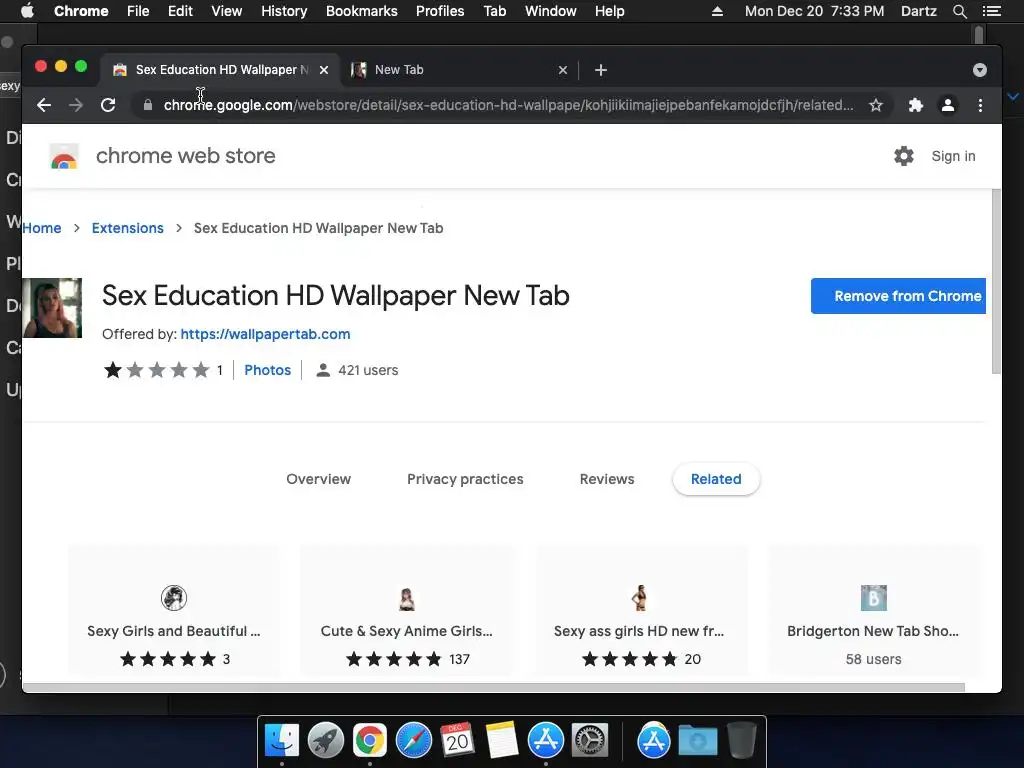Open the blue App Store icon in Dock
This screenshot has width=1024, height=768.
coord(546,741)
